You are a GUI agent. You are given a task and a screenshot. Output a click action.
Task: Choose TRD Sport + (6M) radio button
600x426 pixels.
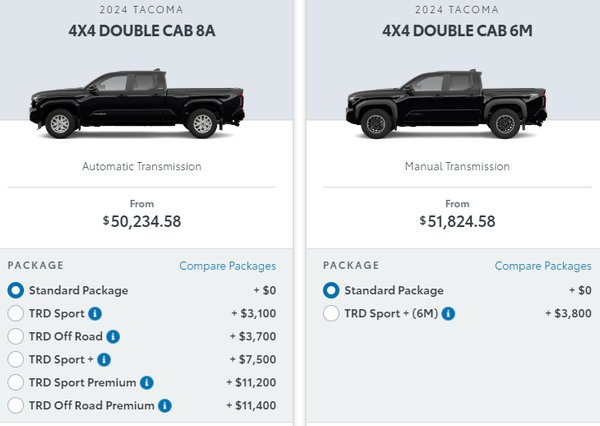click(331, 313)
